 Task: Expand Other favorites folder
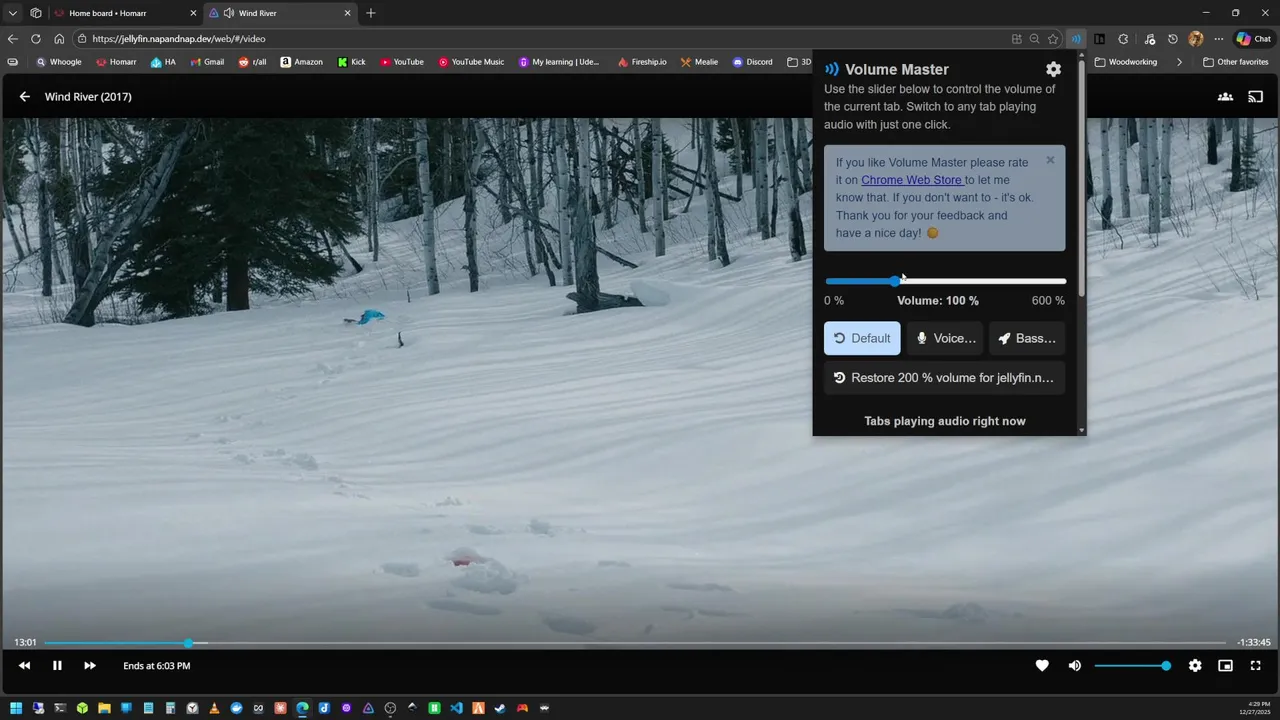pos(1236,62)
